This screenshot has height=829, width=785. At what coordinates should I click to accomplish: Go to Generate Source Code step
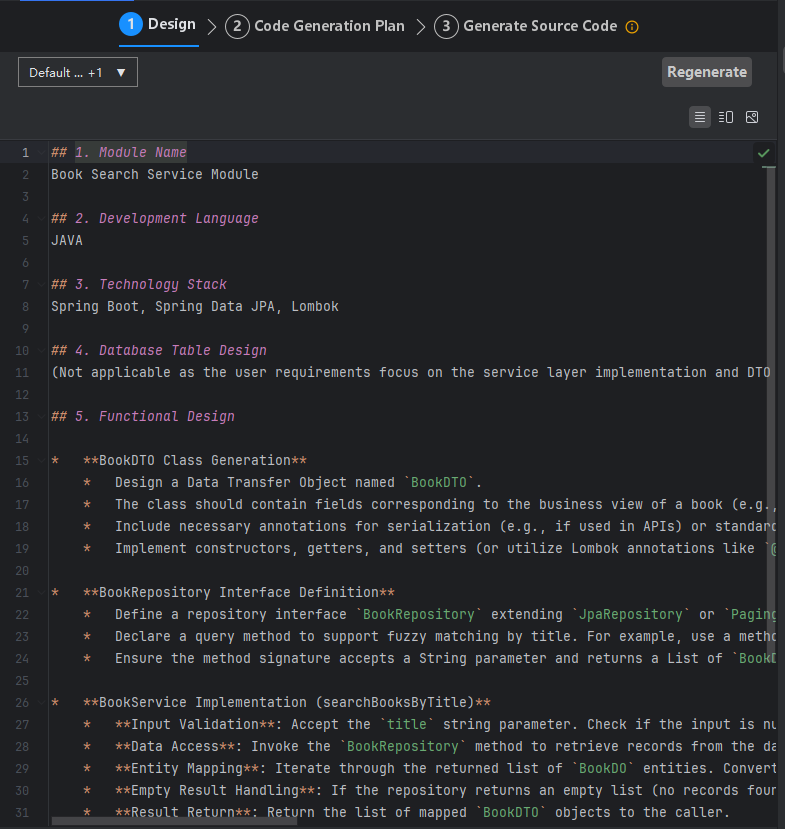540,26
